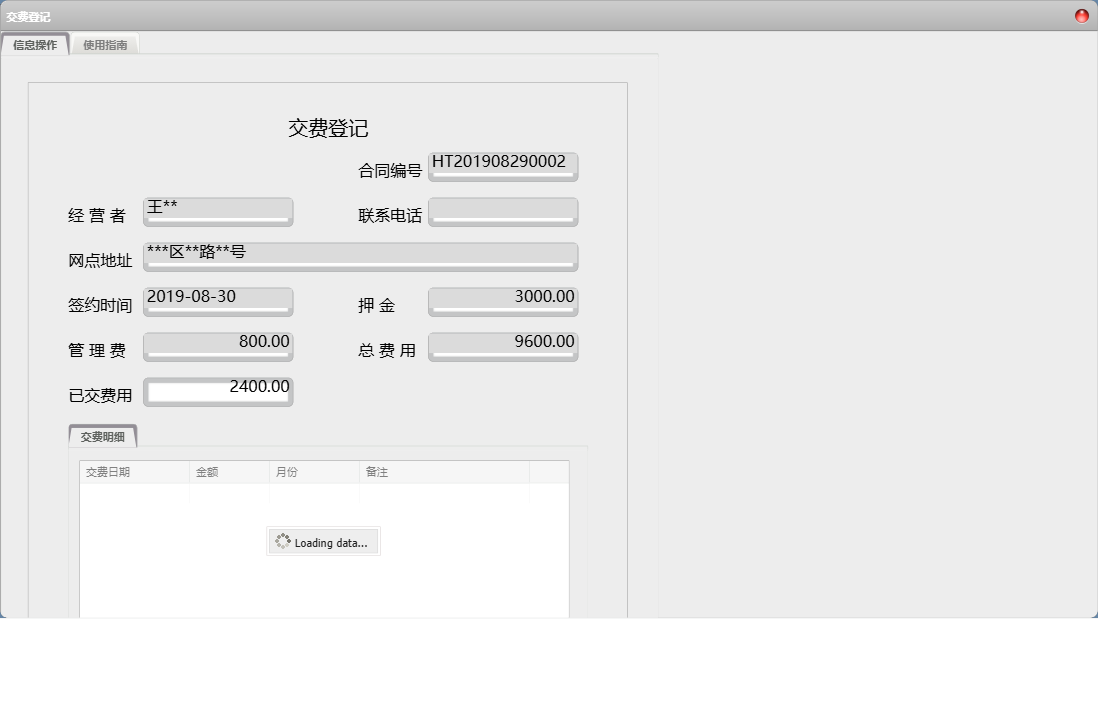Viewport: 1098px width, 704px height.
Task: Click the 经营者 field containing 王**
Action: point(218,208)
